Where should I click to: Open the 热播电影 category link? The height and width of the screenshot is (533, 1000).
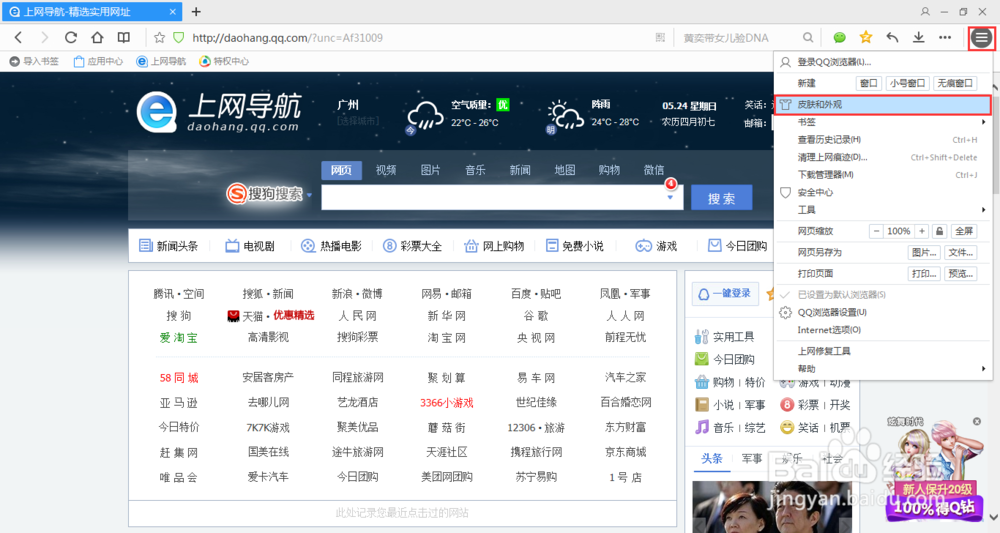pos(332,246)
